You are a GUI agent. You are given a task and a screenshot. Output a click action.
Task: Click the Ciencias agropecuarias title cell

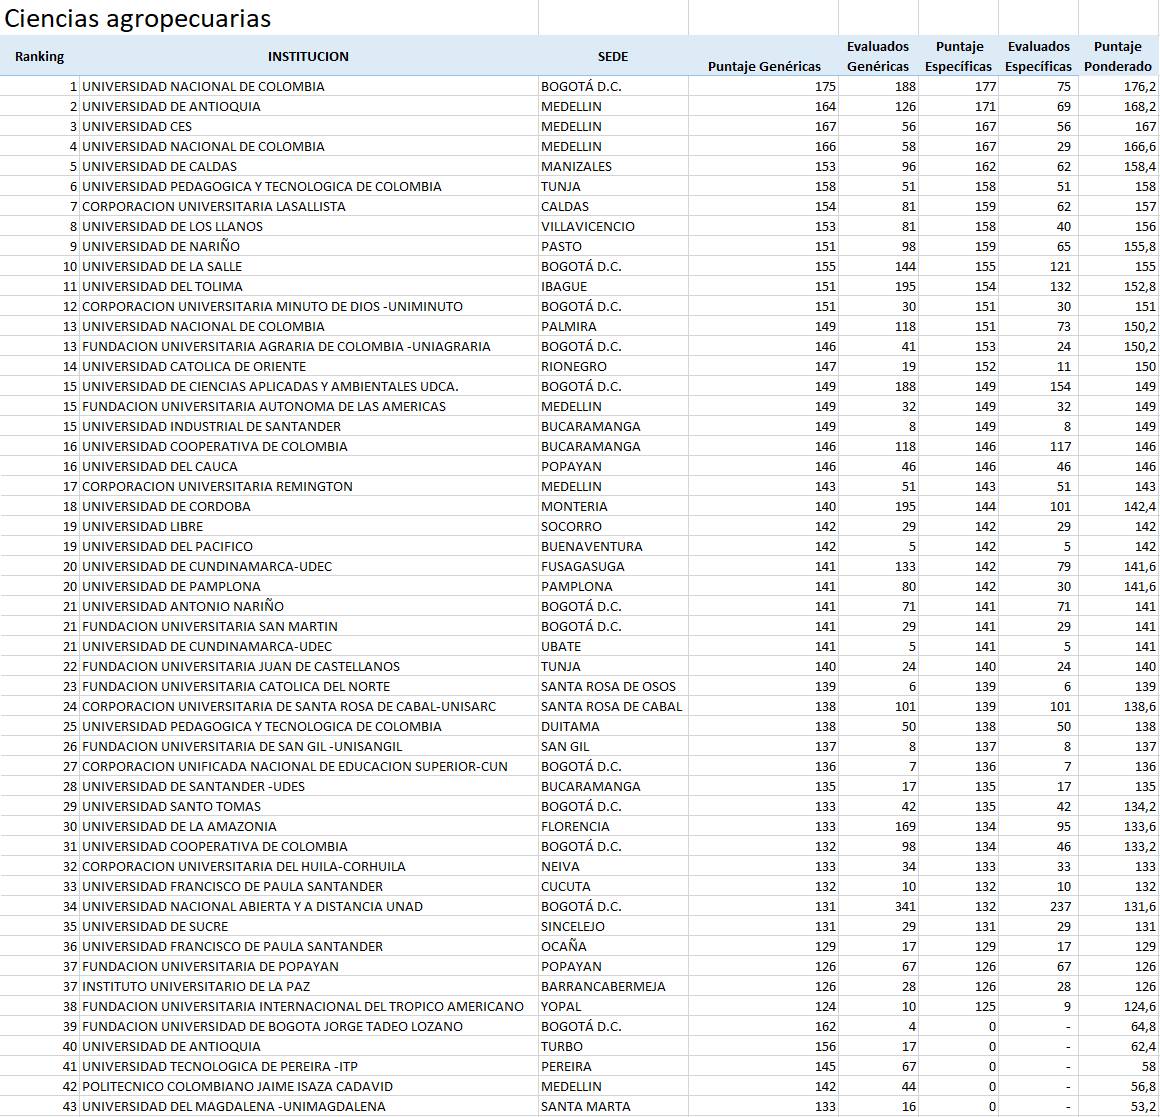tap(138, 18)
